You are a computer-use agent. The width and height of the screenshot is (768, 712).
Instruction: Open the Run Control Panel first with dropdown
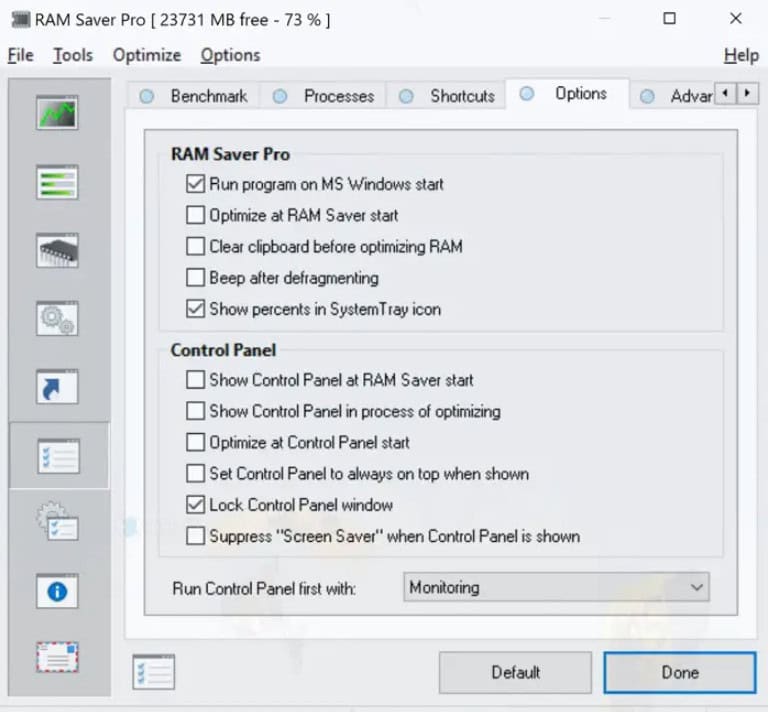tap(556, 587)
